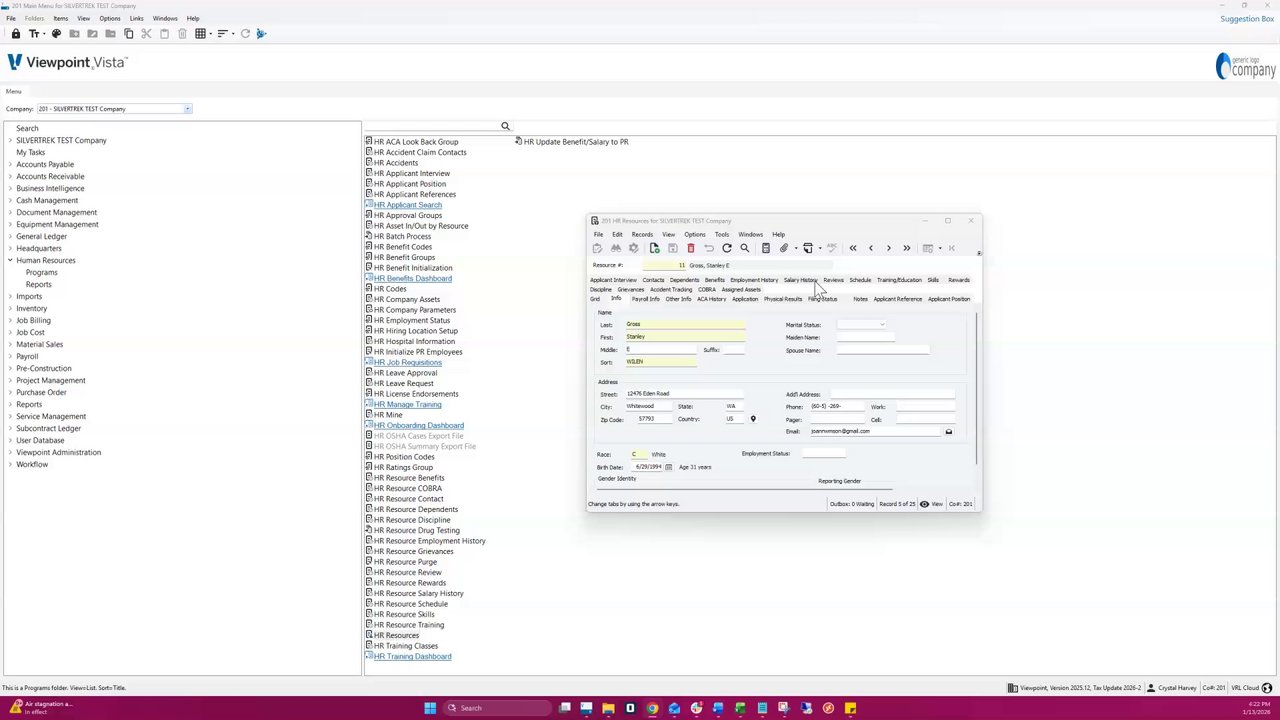The height and width of the screenshot is (720, 1280).
Task: Expand the Accounts Payable tree node
Action: pyautogui.click(x=10, y=164)
